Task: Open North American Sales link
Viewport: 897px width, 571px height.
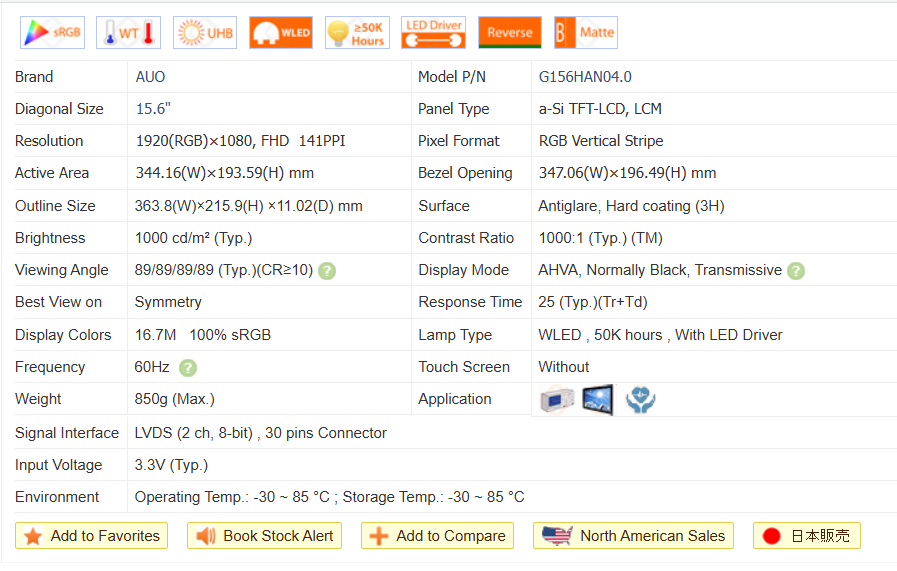Action: [634, 536]
